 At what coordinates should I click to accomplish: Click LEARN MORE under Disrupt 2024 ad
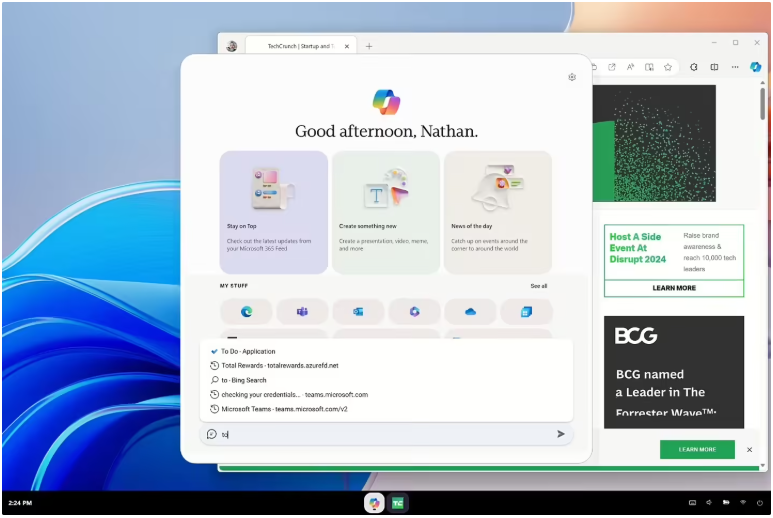point(674,288)
